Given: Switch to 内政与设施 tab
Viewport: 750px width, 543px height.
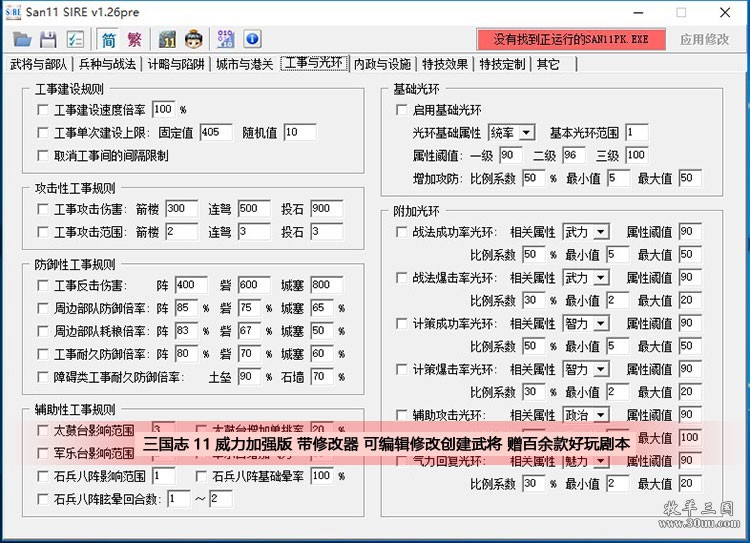Looking at the screenshot, I should pyautogui.click(x=383, y=64).
